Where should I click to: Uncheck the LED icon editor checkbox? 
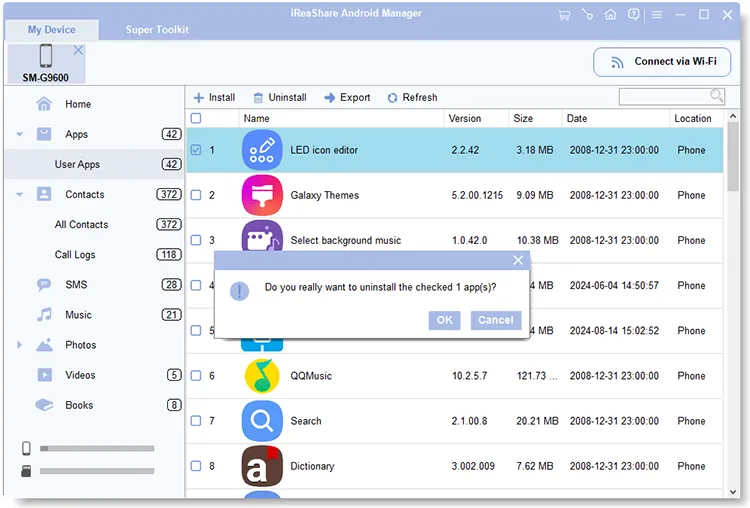click(196, 150)
